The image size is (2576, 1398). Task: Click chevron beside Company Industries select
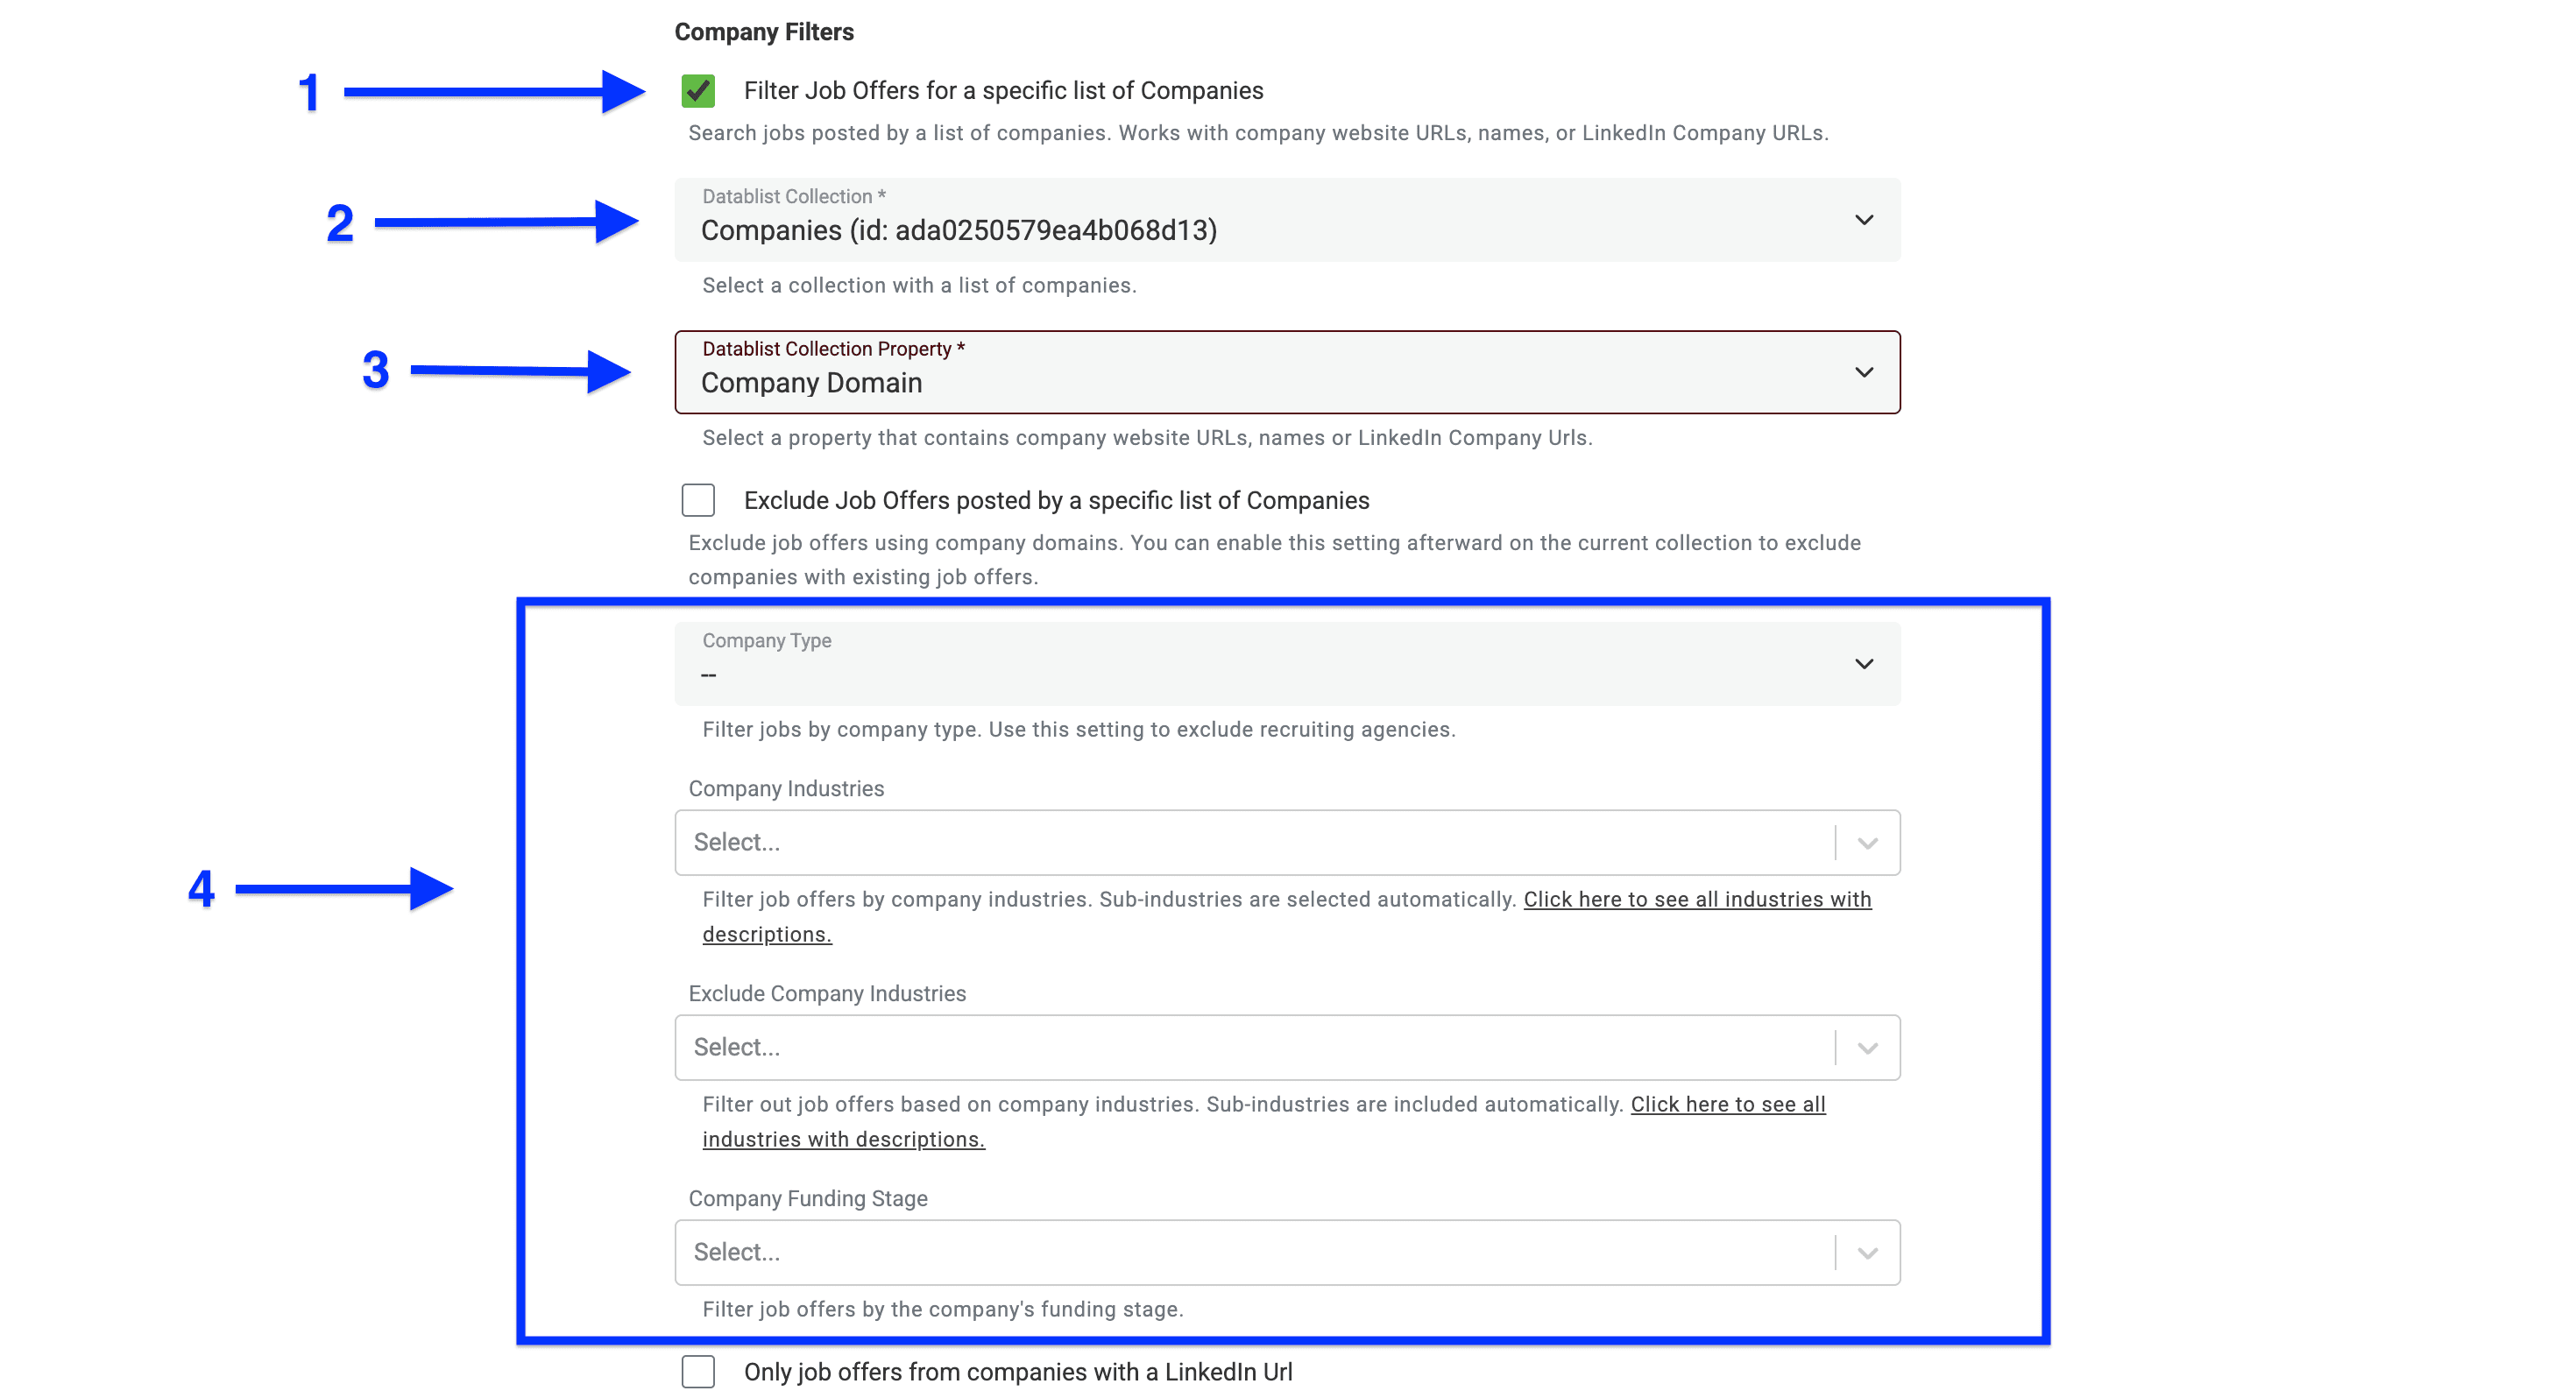click(1866, 842)
